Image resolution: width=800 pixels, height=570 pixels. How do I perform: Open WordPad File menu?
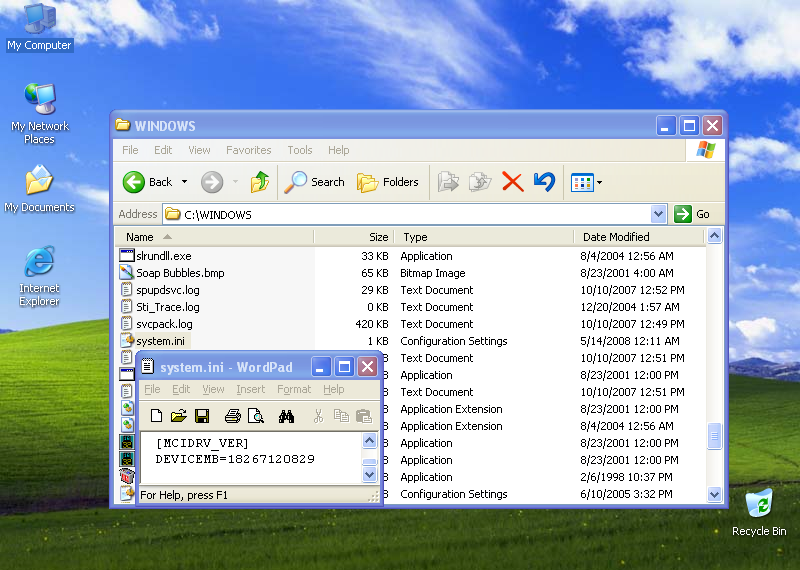tap(152, 389)
